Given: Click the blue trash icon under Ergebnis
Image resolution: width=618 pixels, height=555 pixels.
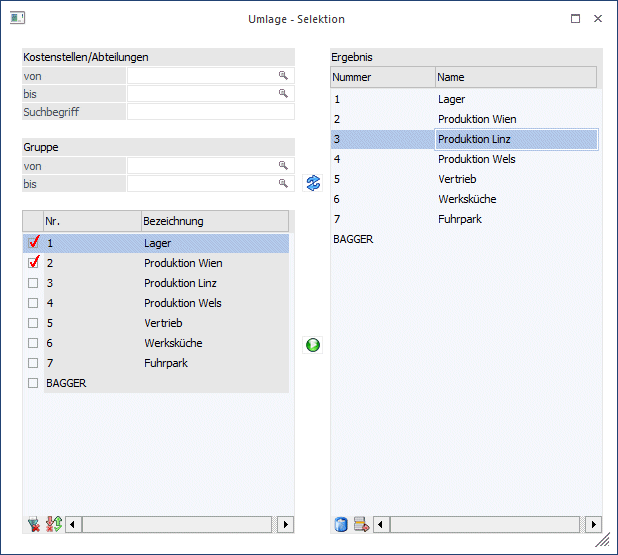Looking at the screenshot, I should (x=341, y=524).
